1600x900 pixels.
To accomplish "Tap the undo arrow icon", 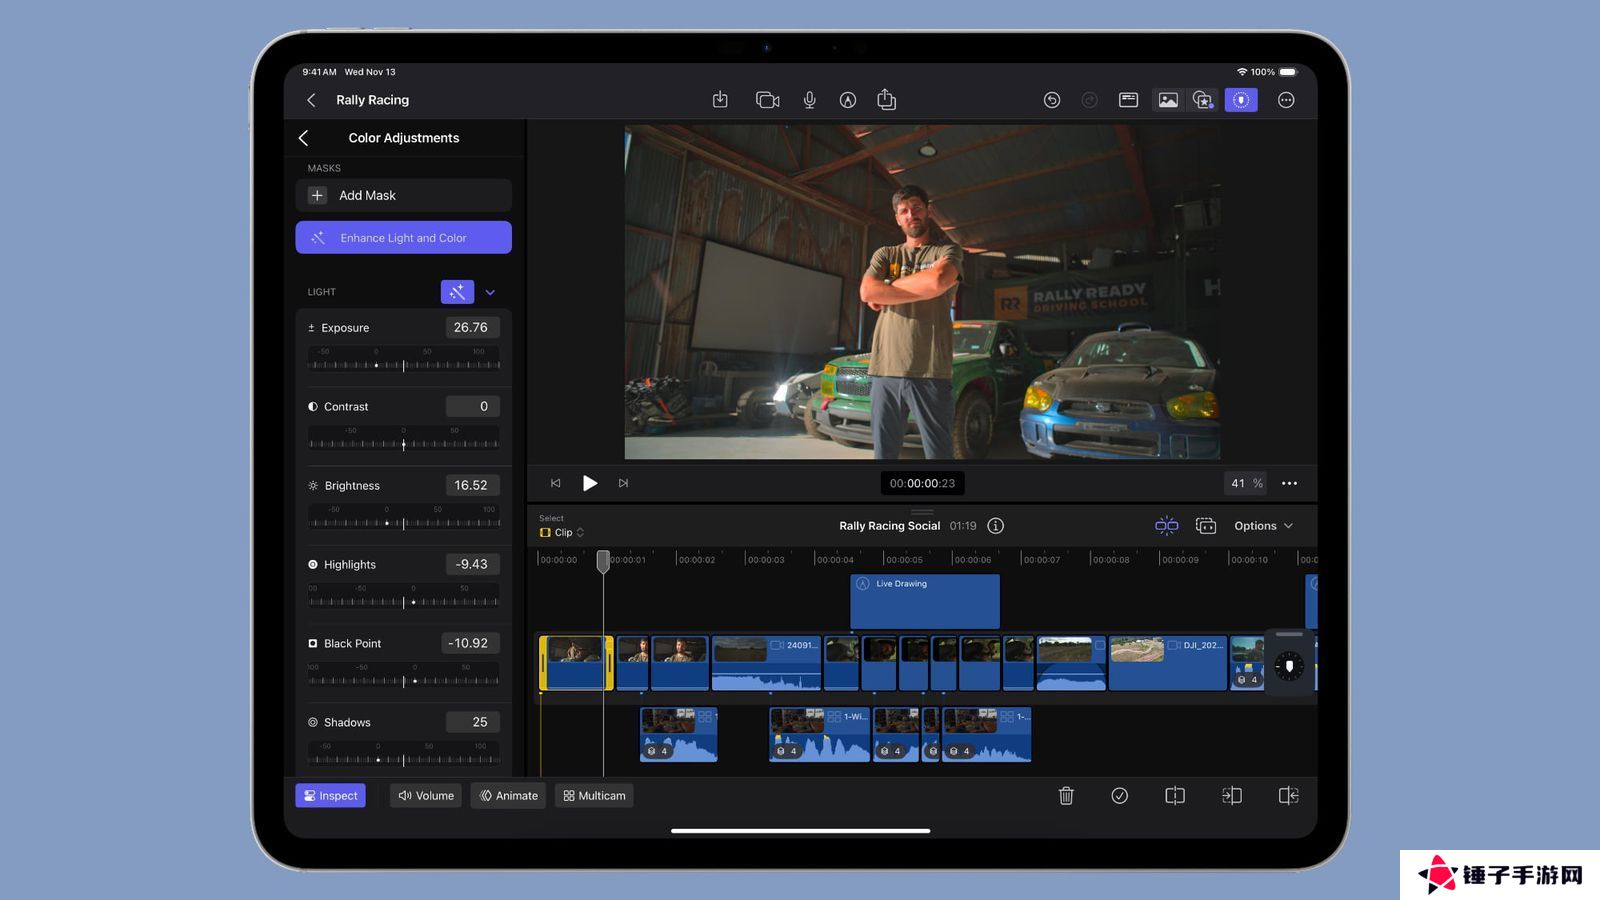I will [x=1051, y=100].
